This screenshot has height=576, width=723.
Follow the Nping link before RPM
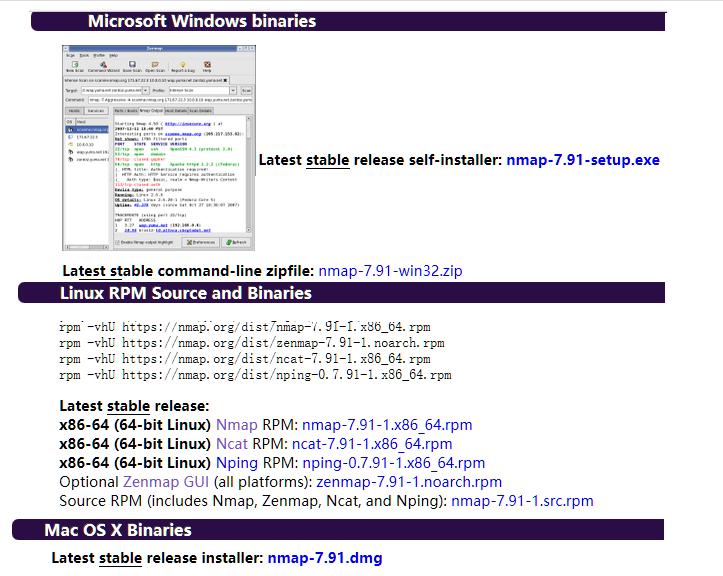pyautogui.click(x=237, y=463)
